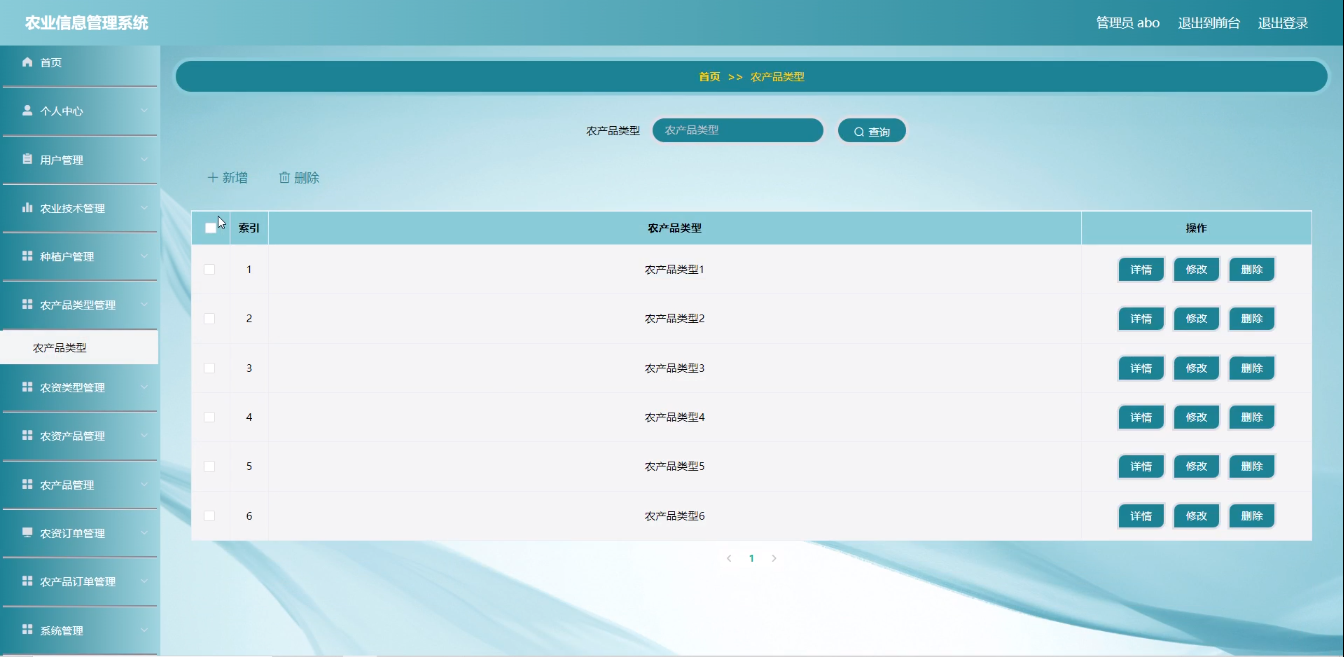
Task: Check the box for row 农产品类型5
Action: (209, 466)
